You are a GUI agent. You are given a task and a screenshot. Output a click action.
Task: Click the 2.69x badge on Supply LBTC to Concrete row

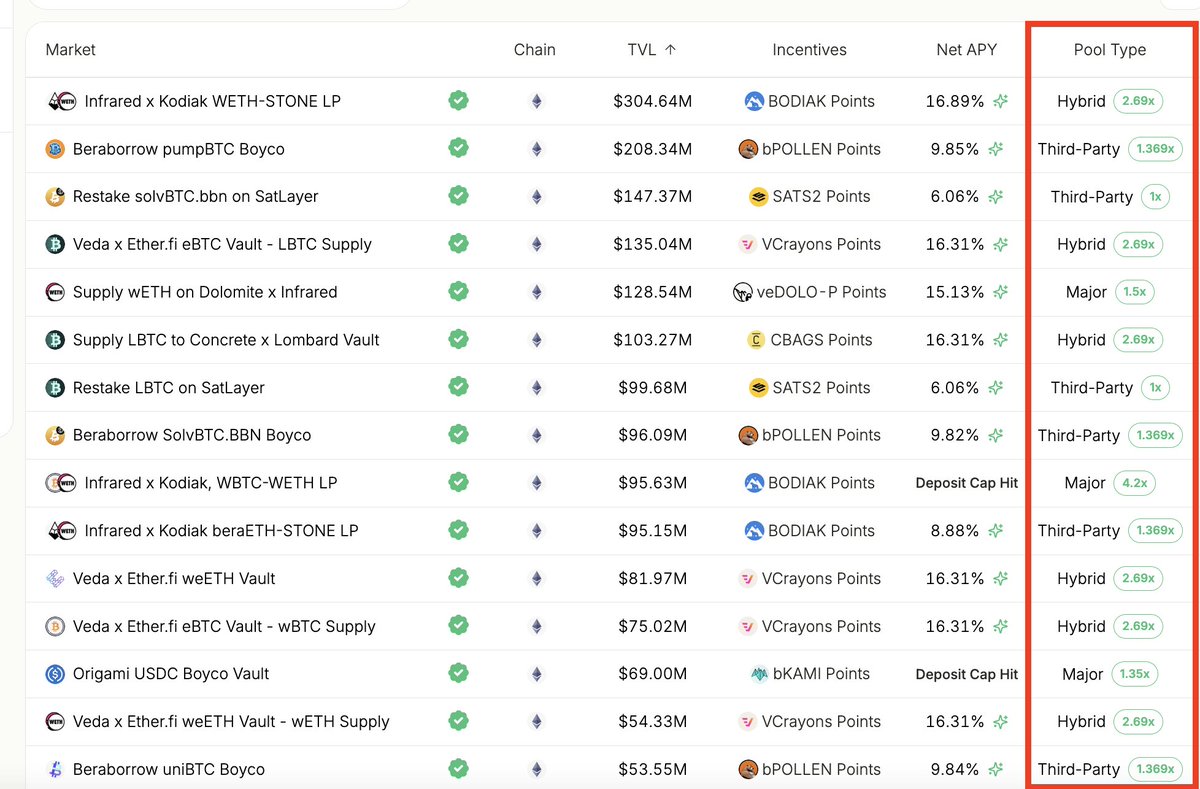pyautogui.click(x=1138, y=340)
